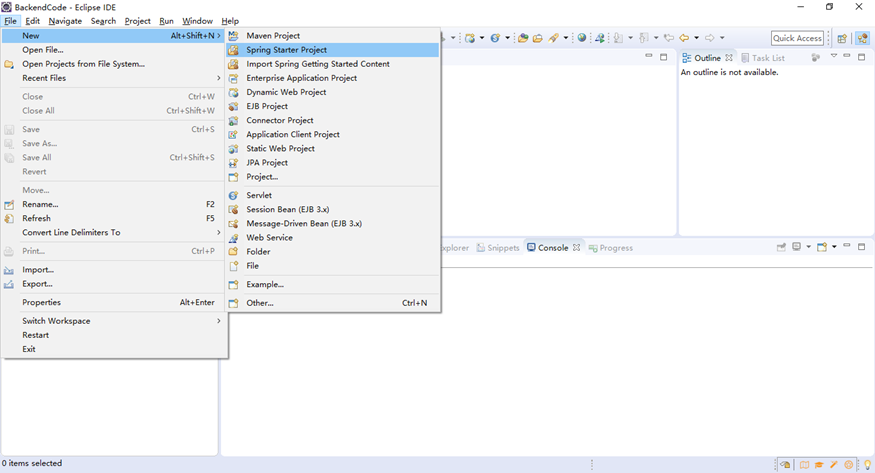The height and width of the screenshot is (473, 875).
Task: Maximize the Outline view panel
Action: click(862, 57)
